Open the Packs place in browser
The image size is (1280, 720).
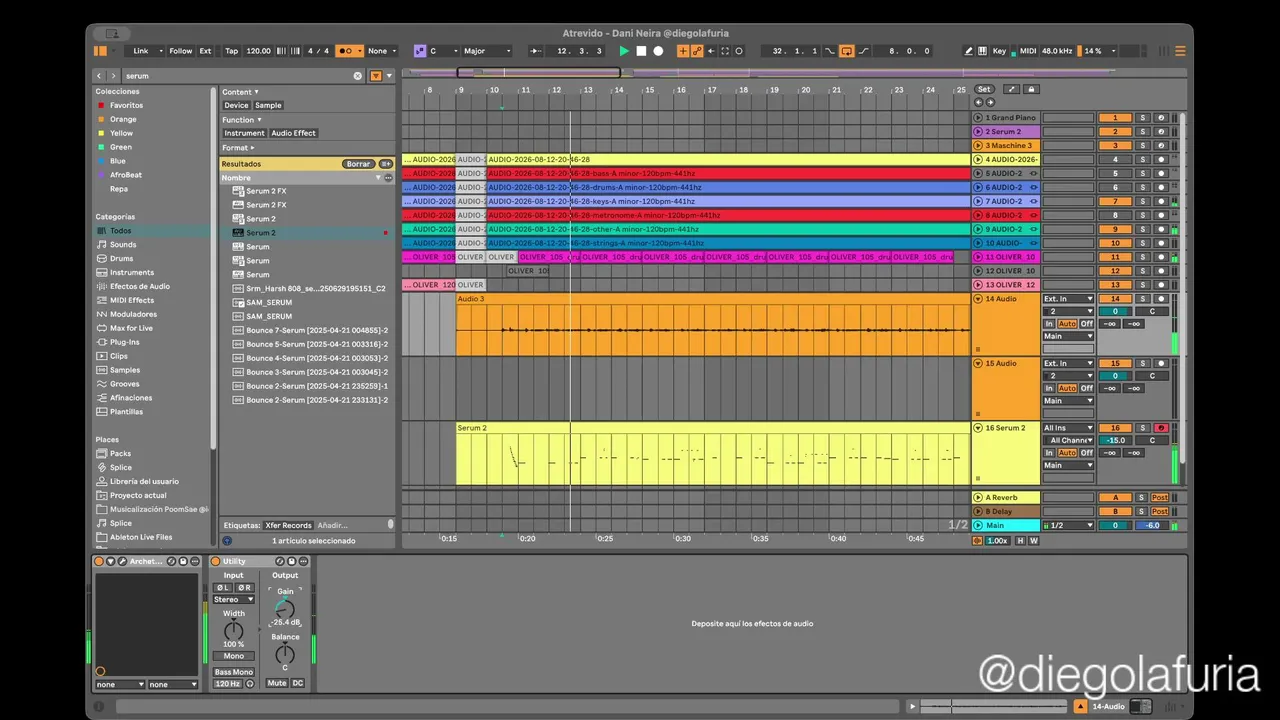[x=120, y=454]
